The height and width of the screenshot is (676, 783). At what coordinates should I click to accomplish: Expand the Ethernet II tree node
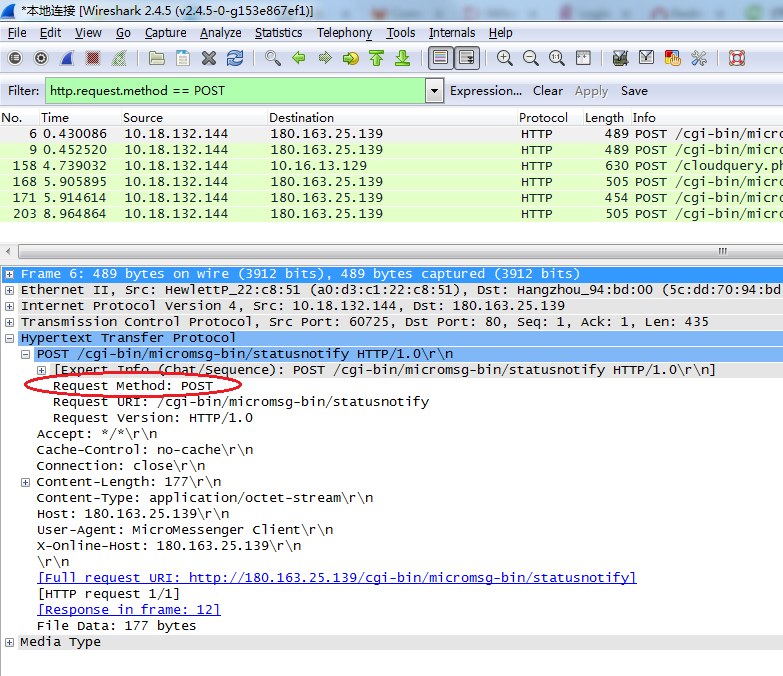point(9,290)
